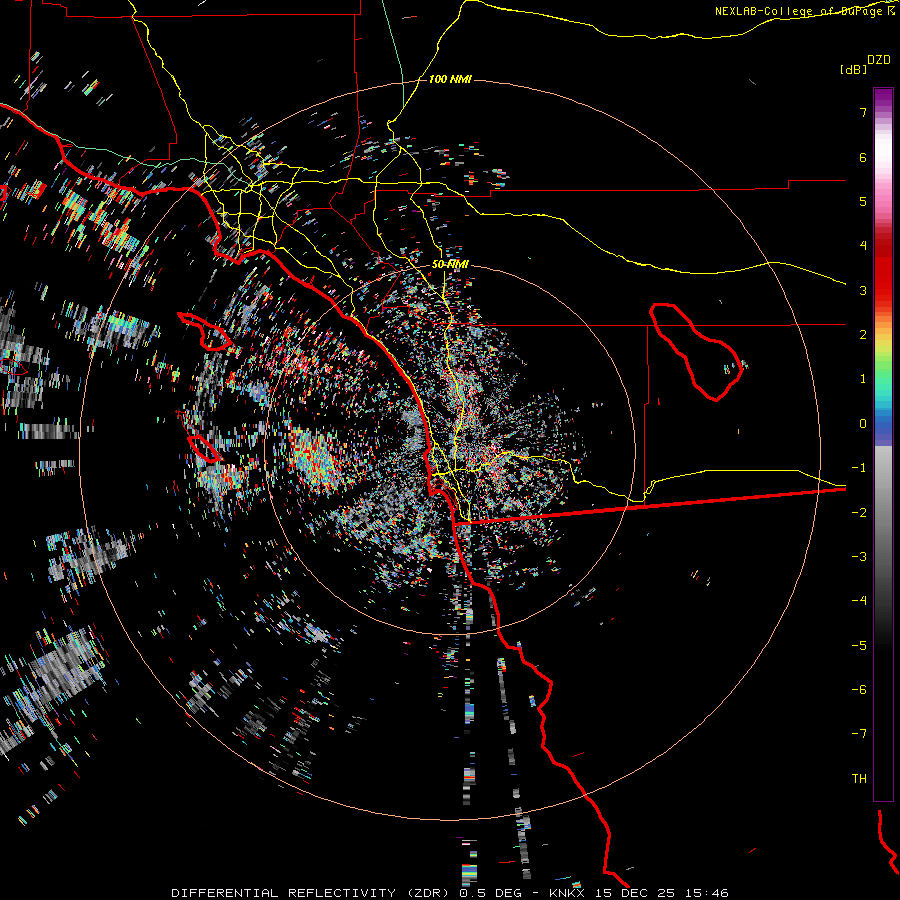
Task: Click the KNKX radar site identifier
Action: [x=567, y=893]
